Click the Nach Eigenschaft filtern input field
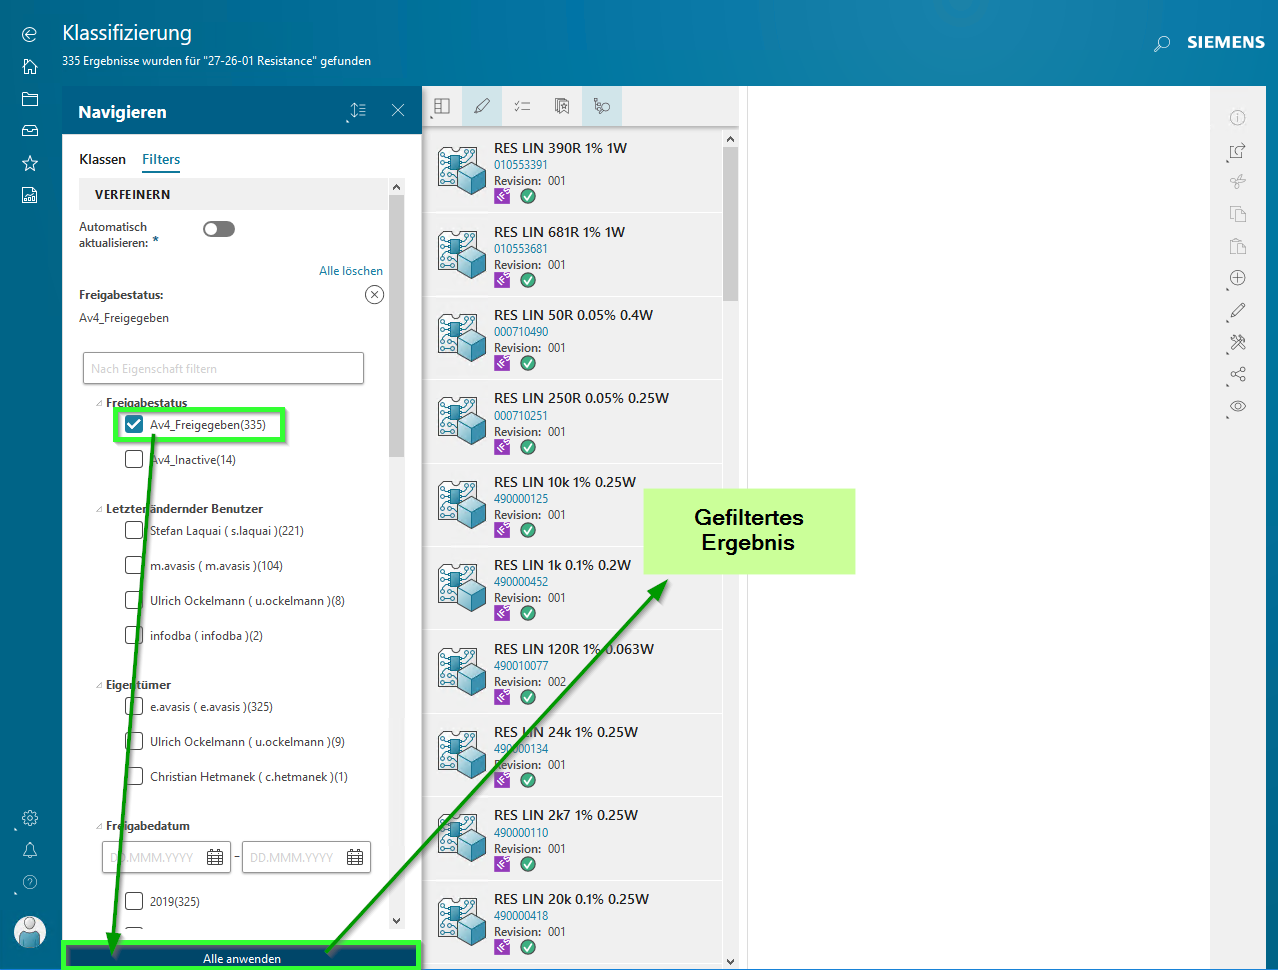The height and width of the screenshot is (970, 1278). click(223, 368)
